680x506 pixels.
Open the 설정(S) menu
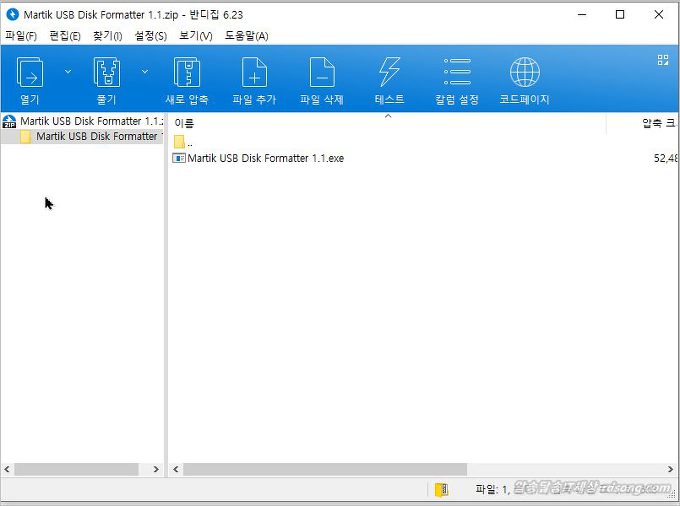(x=150, y=36)
